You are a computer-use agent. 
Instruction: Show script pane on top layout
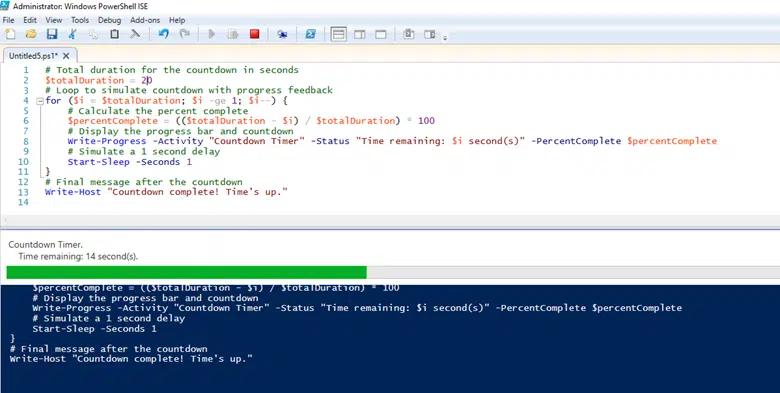coord(339,34)
